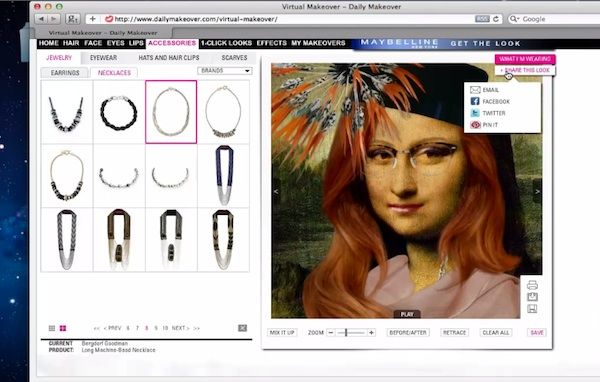Select the brown-collar draped chain necklace thumbnail
Screen dimensions: 600x382
119,240
